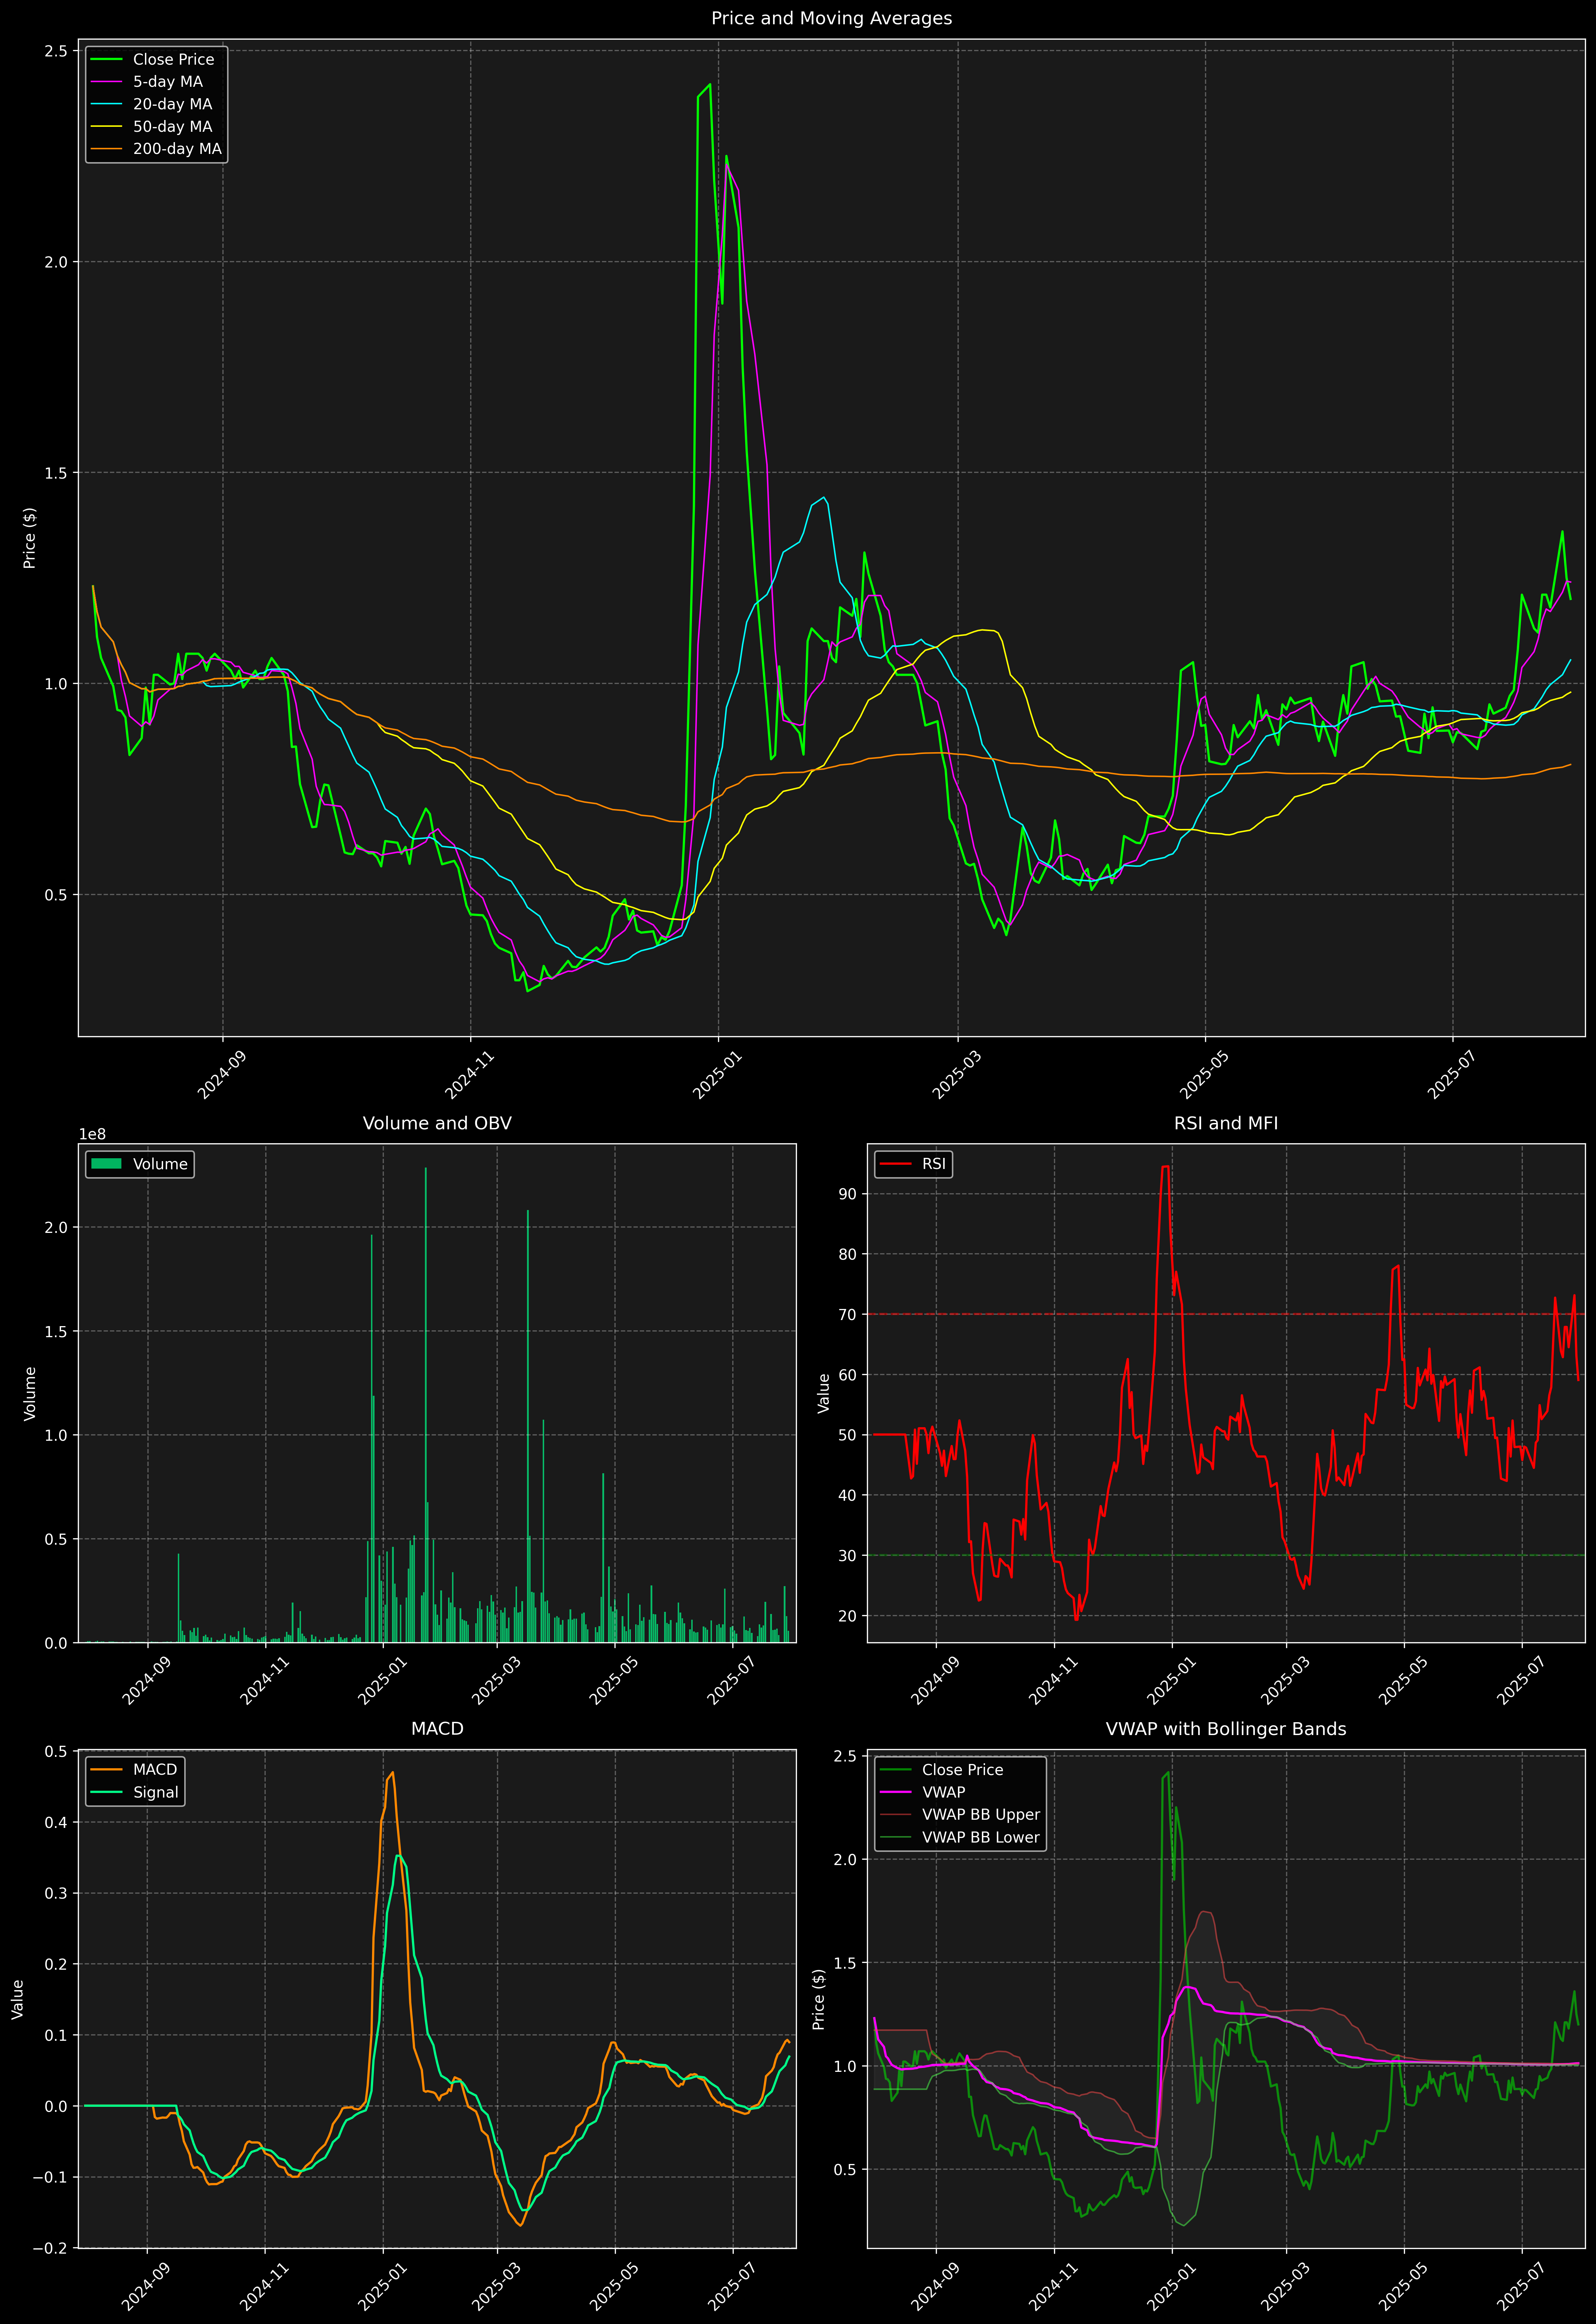Click the "Price ($)" axis label on the VWAP chart

coord(819,1999)
